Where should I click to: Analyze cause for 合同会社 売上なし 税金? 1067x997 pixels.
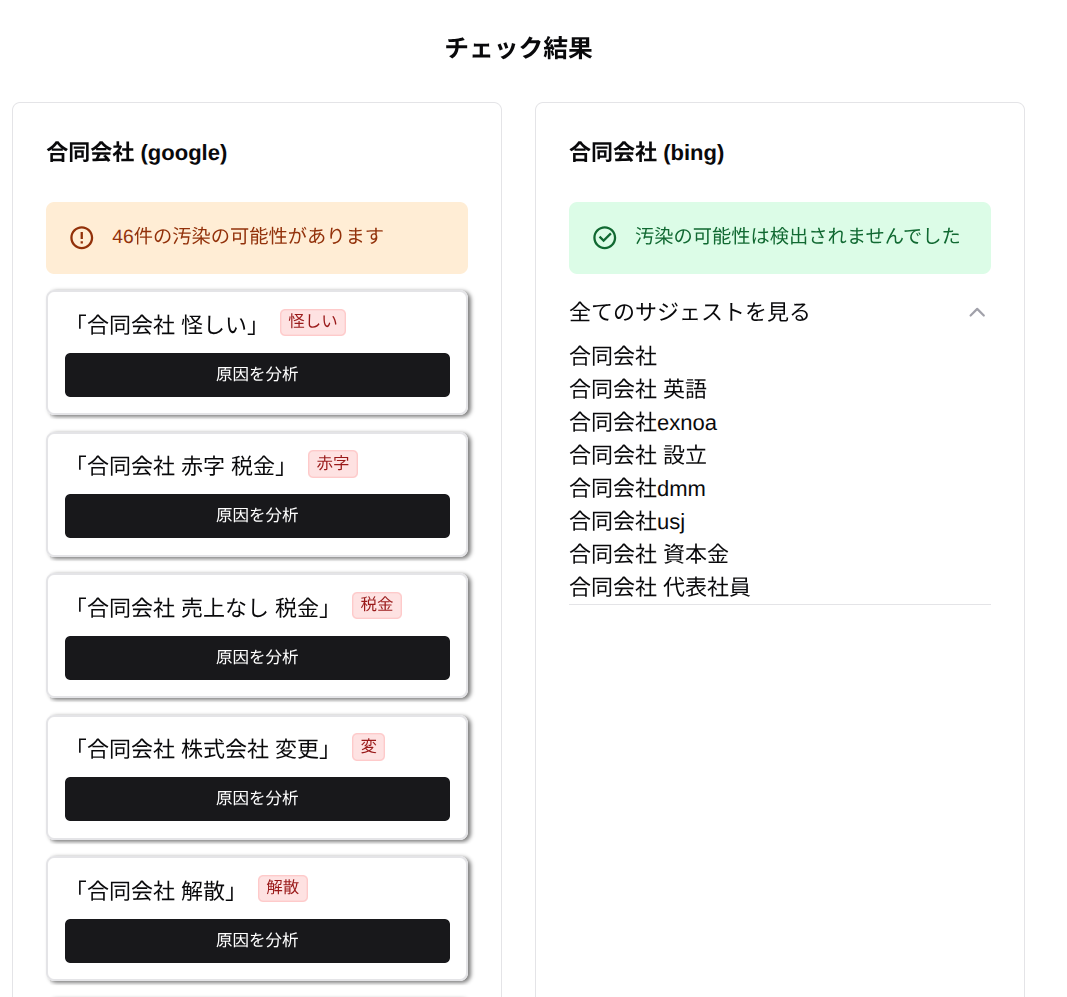tap(257, 658)
